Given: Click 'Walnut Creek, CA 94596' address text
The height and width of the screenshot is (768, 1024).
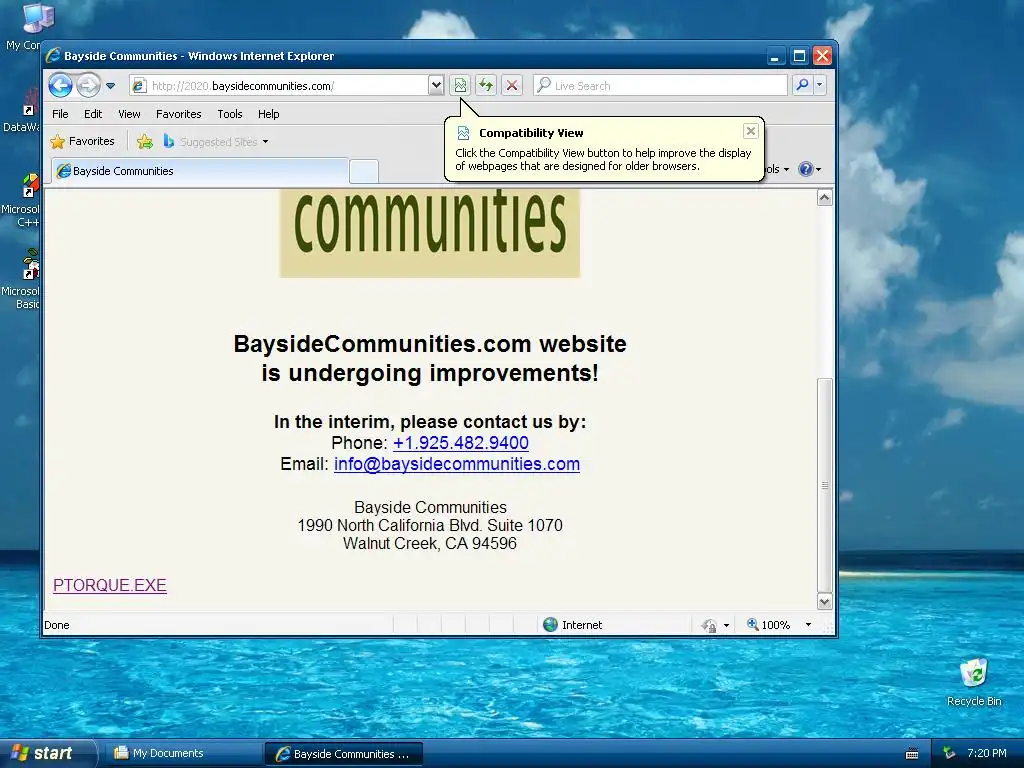Looking at the screenshot, I should click(430, 543).
